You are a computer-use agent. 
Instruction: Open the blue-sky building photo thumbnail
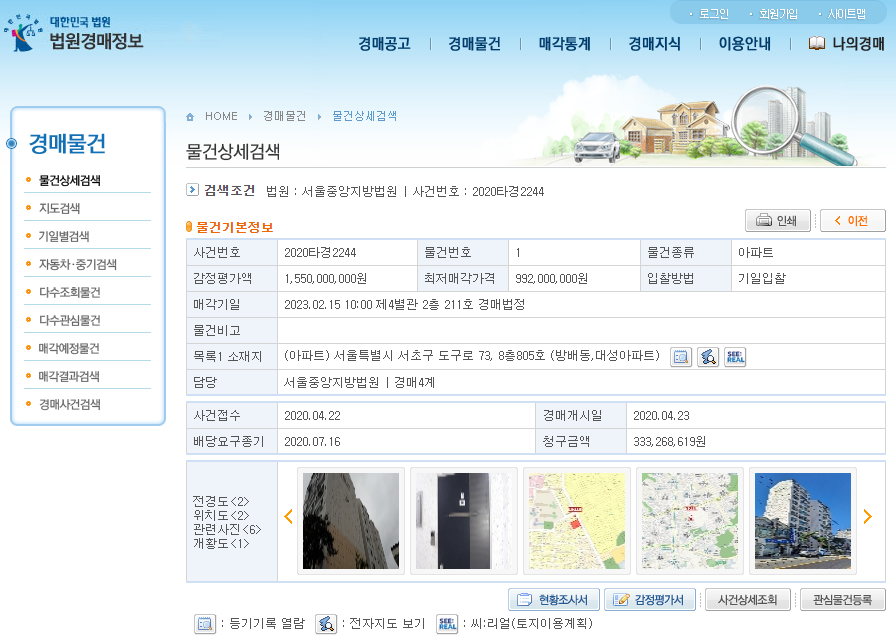(803, 521)
